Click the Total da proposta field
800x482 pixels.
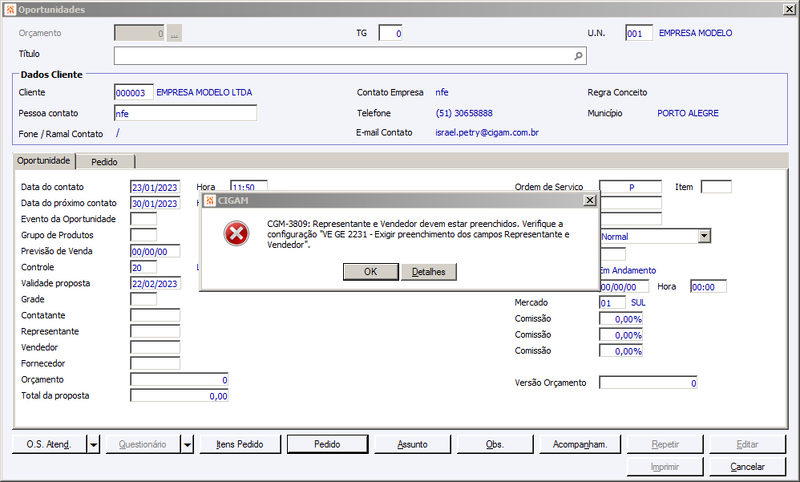click(179, 396)
